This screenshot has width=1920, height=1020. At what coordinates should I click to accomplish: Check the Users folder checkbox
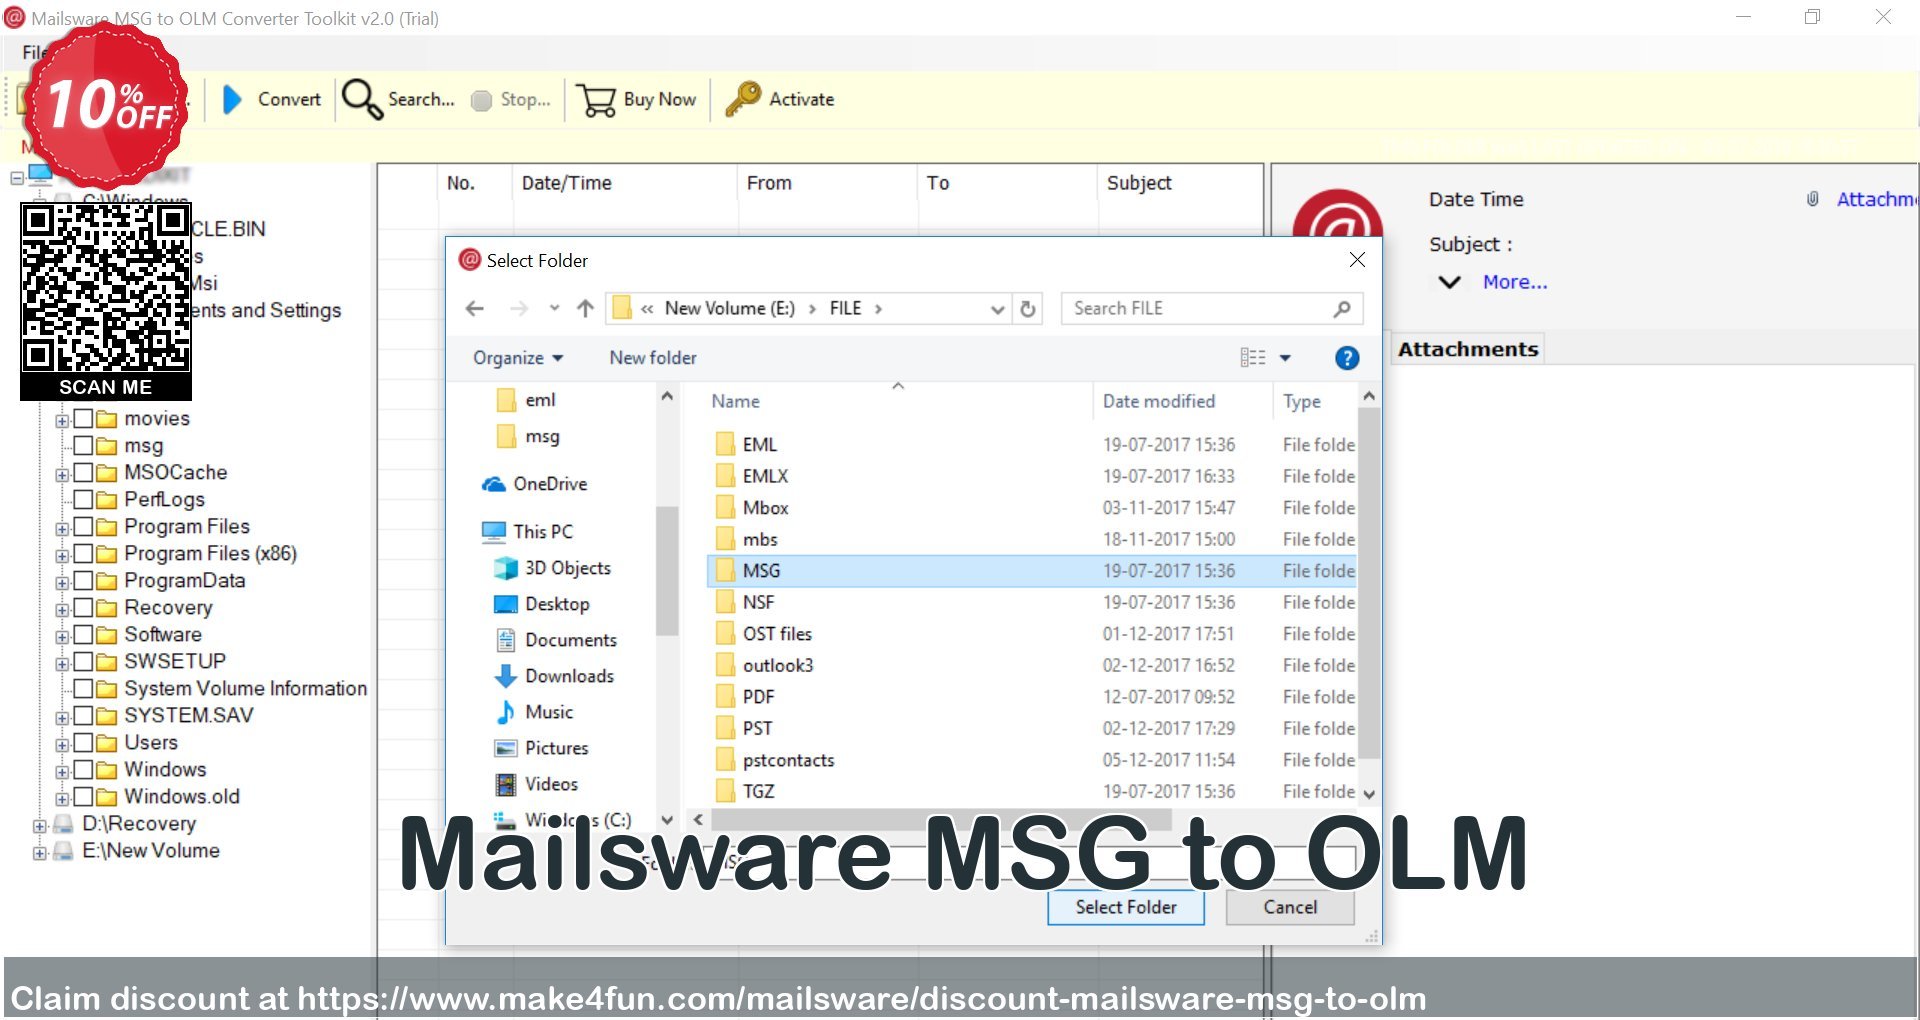click(x=84, y=742)
